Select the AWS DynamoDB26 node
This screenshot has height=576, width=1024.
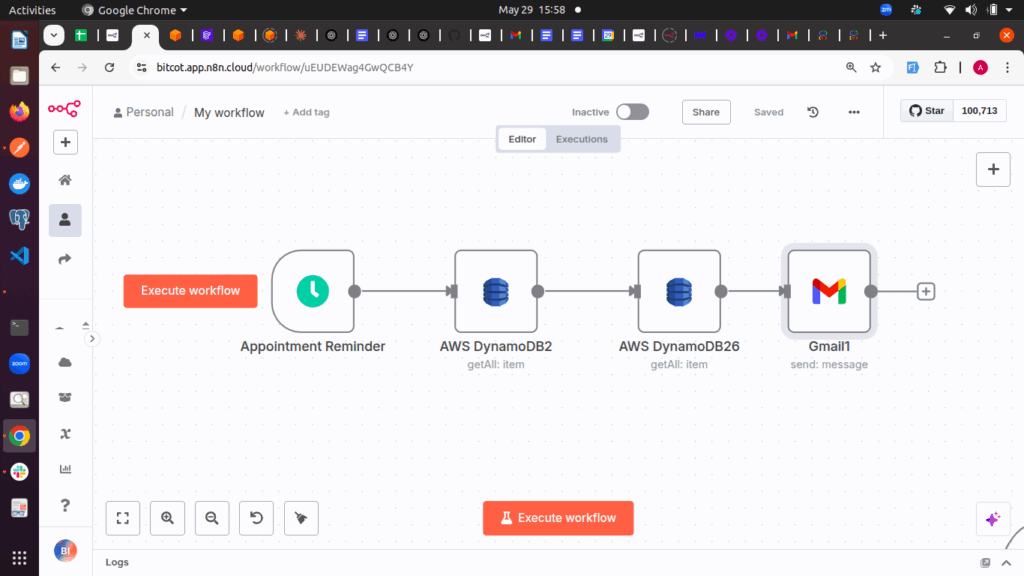click(x=679, y=291)
